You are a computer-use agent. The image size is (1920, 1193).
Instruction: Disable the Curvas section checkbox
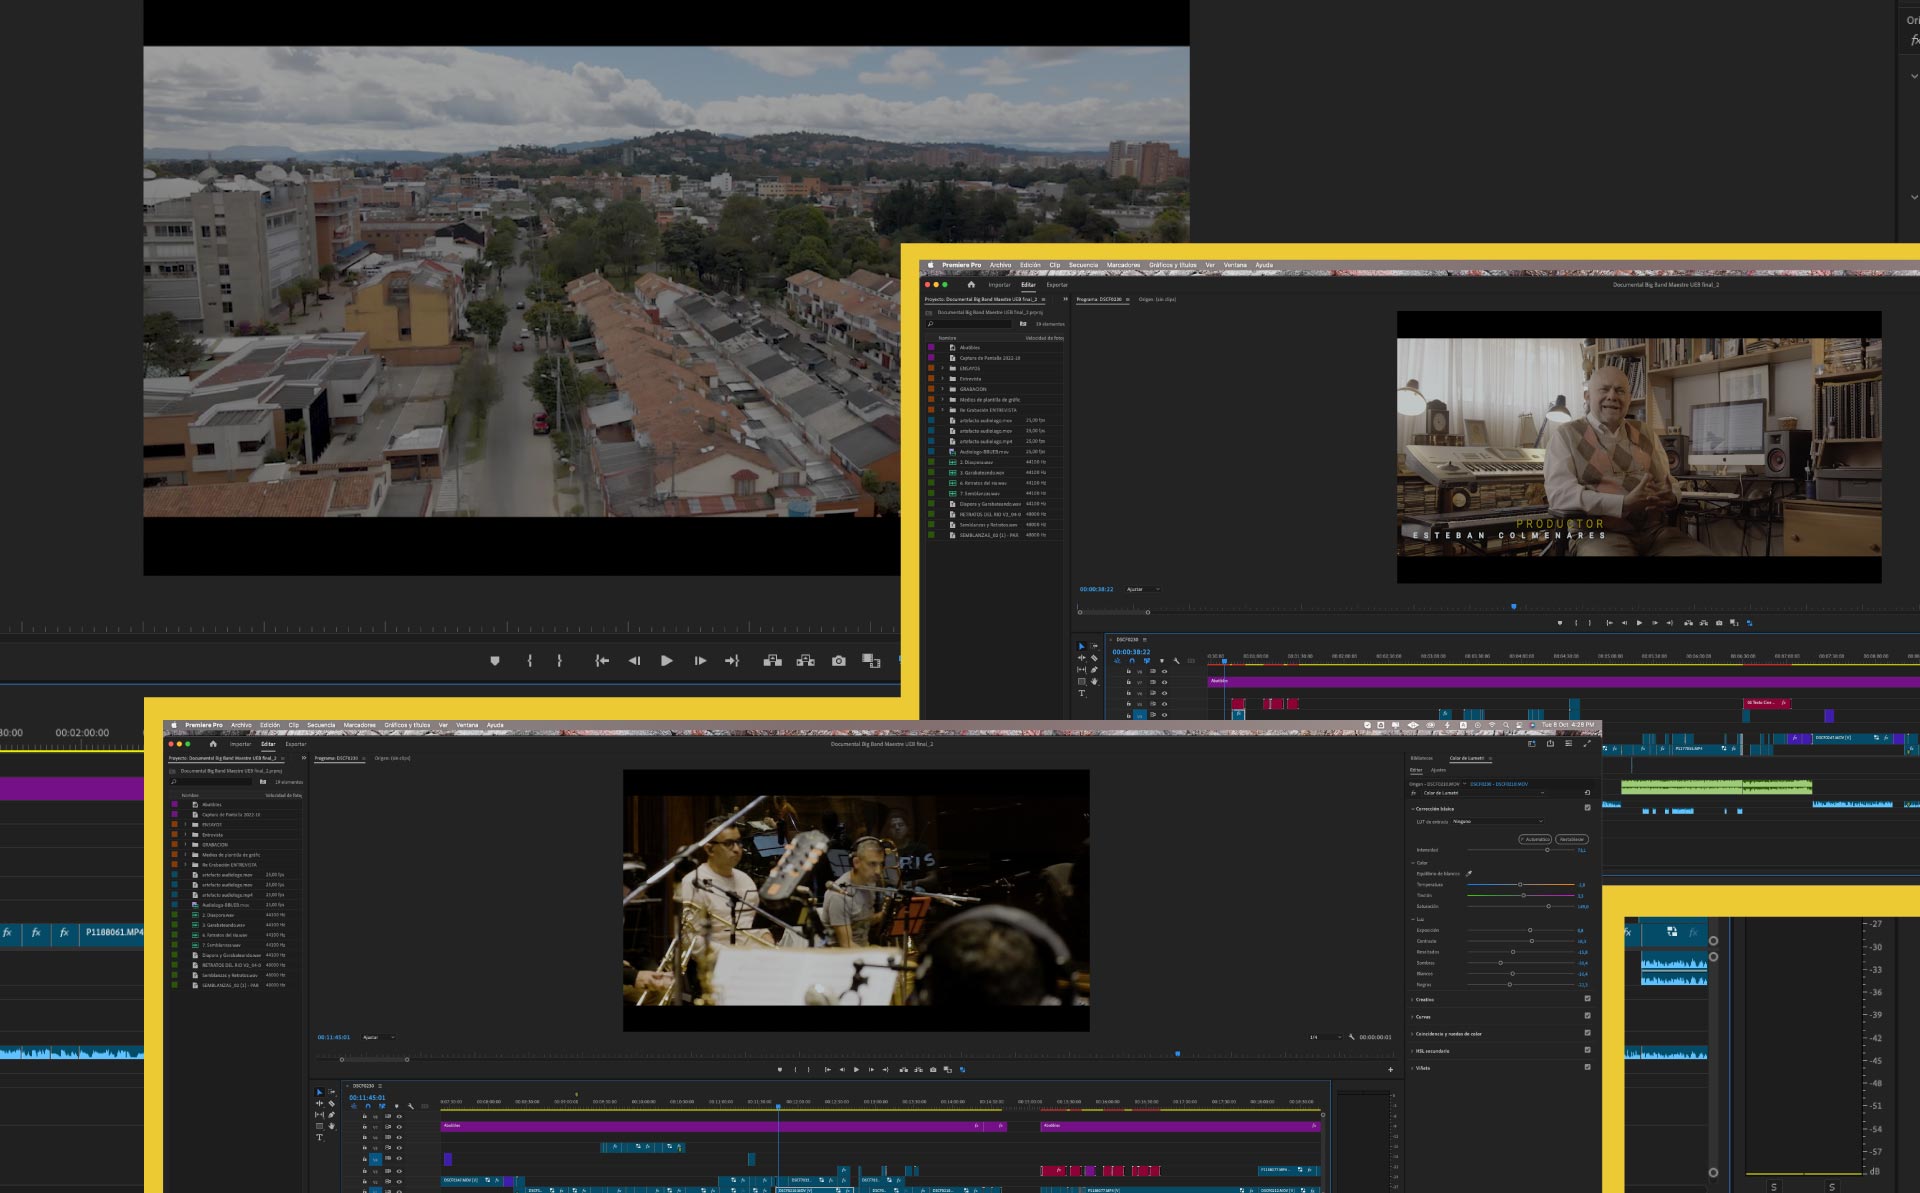pos(1587,1016)
